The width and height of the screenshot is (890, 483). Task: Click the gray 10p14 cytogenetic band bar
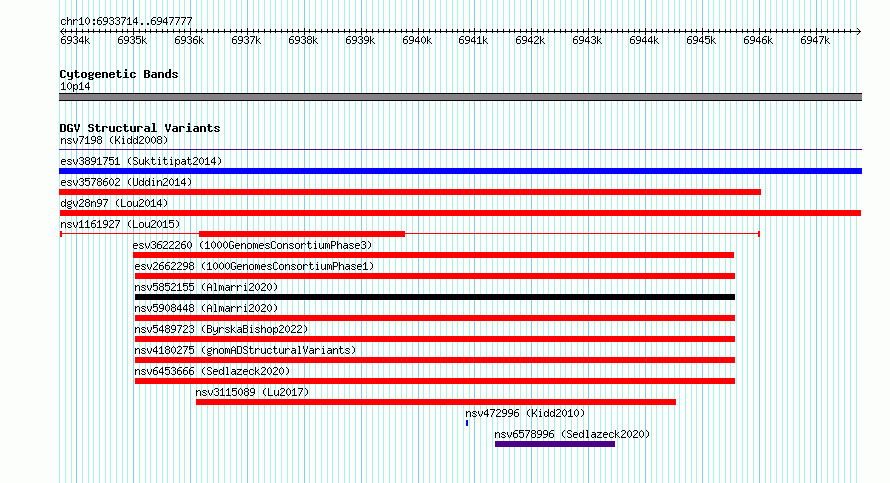(460, 97)
